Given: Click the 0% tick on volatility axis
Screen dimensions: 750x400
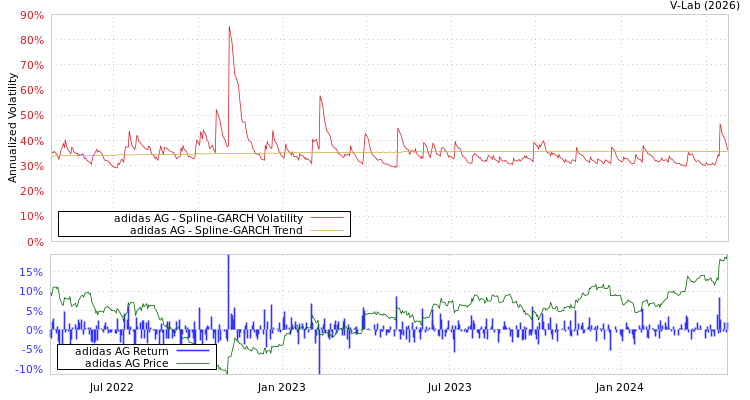Looking at the screenshot, I should coord(35,242).
